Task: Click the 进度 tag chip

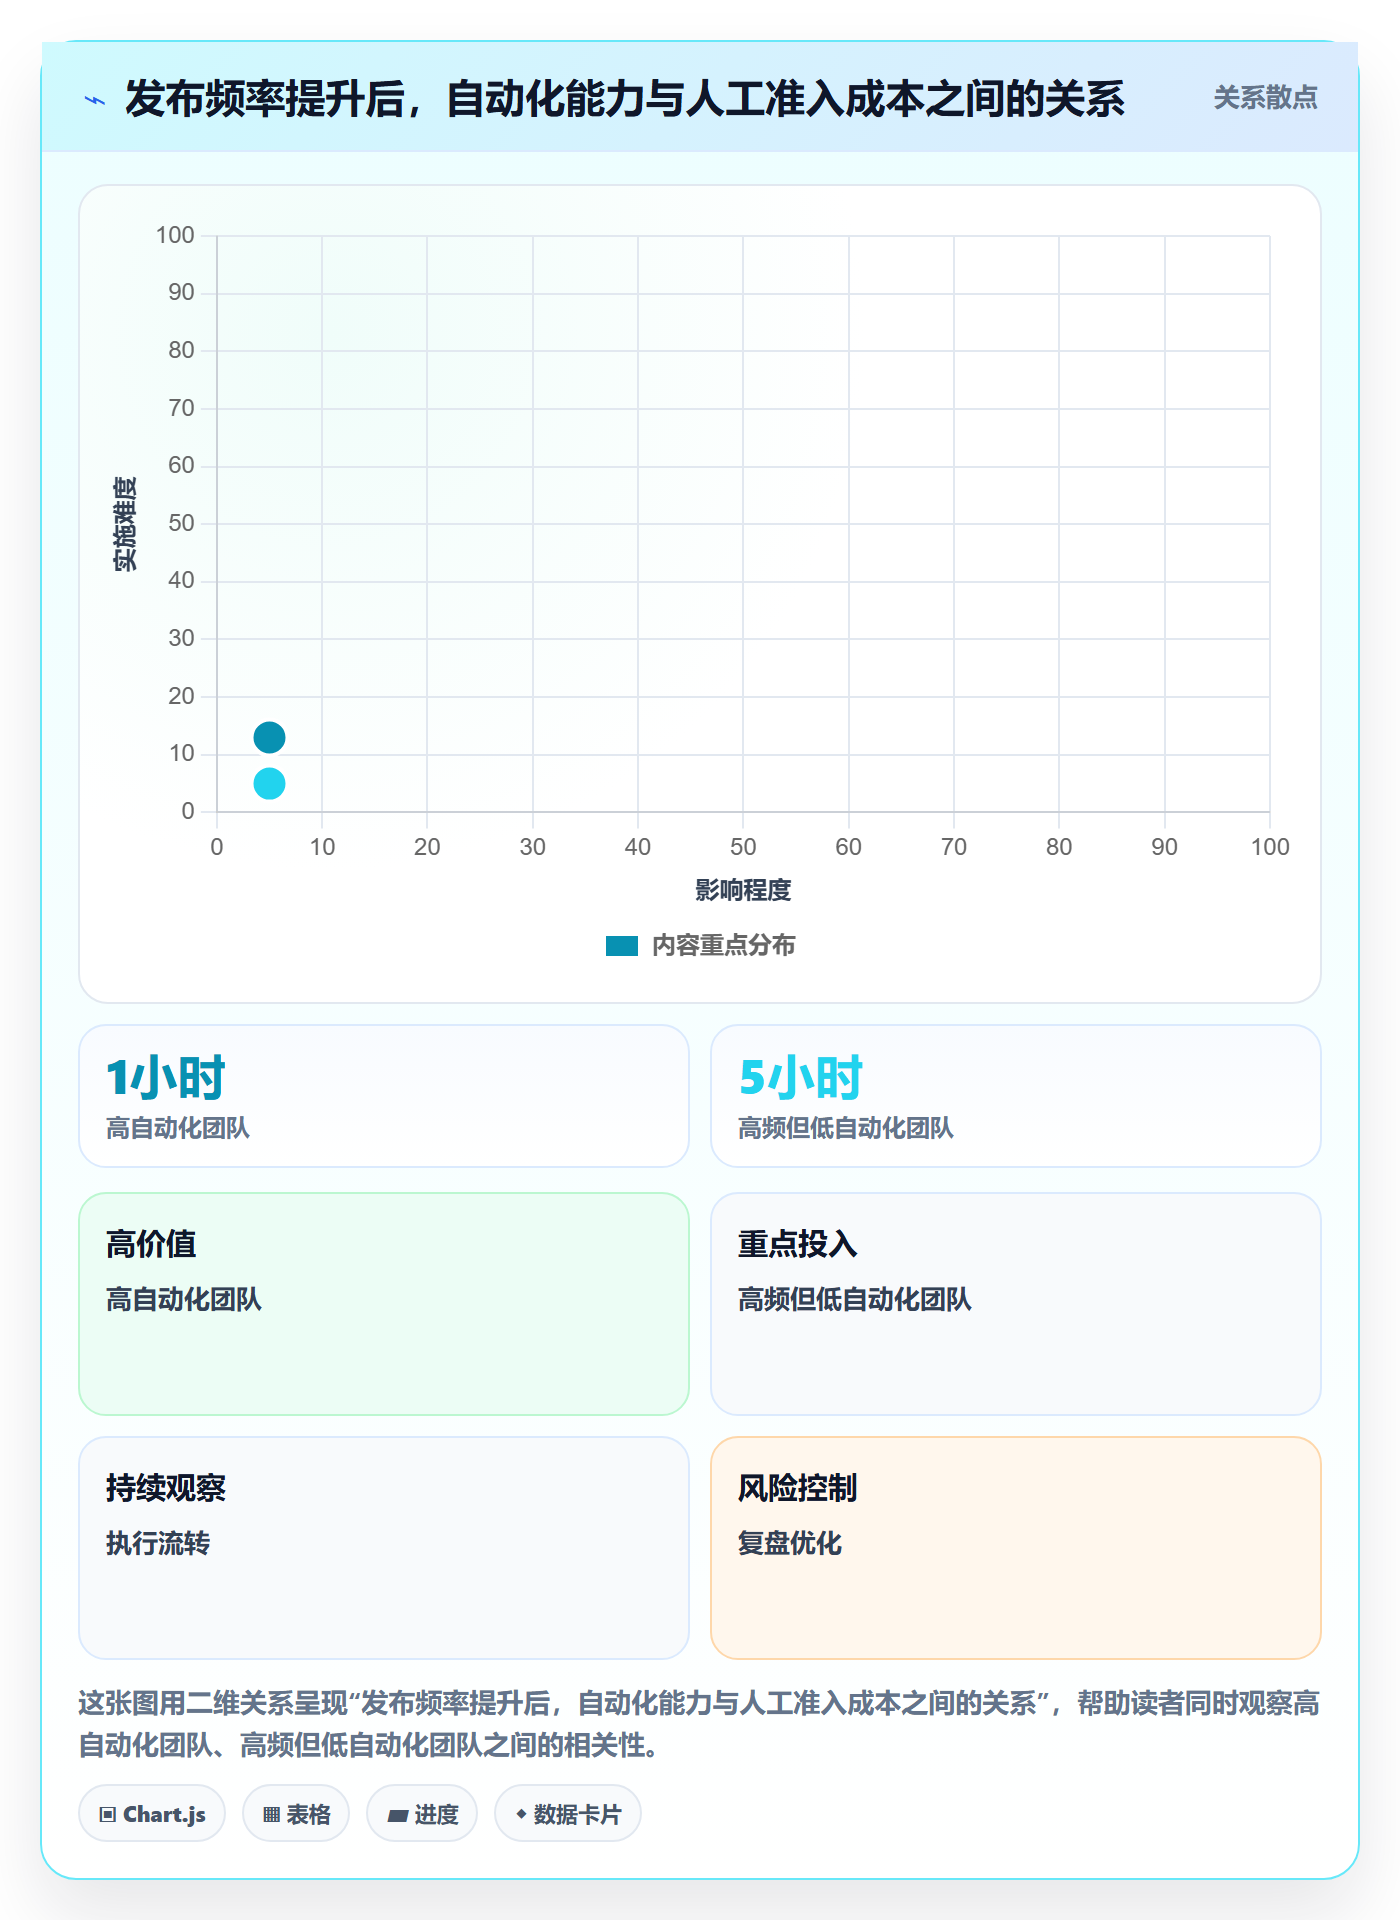Action: (x=422, y=1814)
